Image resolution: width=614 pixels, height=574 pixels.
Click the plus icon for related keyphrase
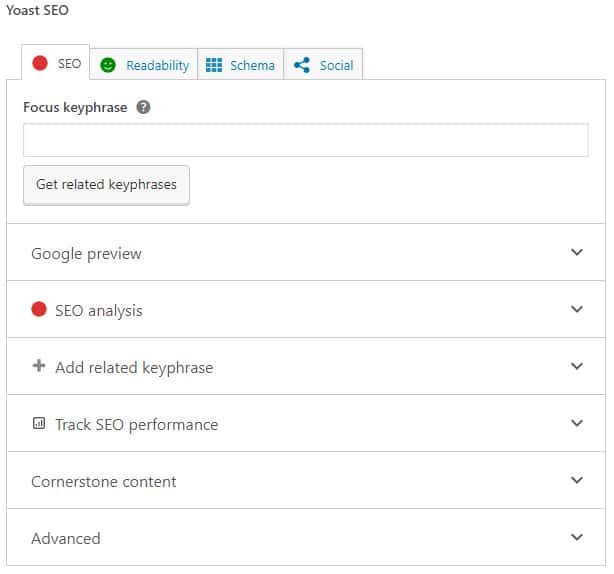(39, 367)
